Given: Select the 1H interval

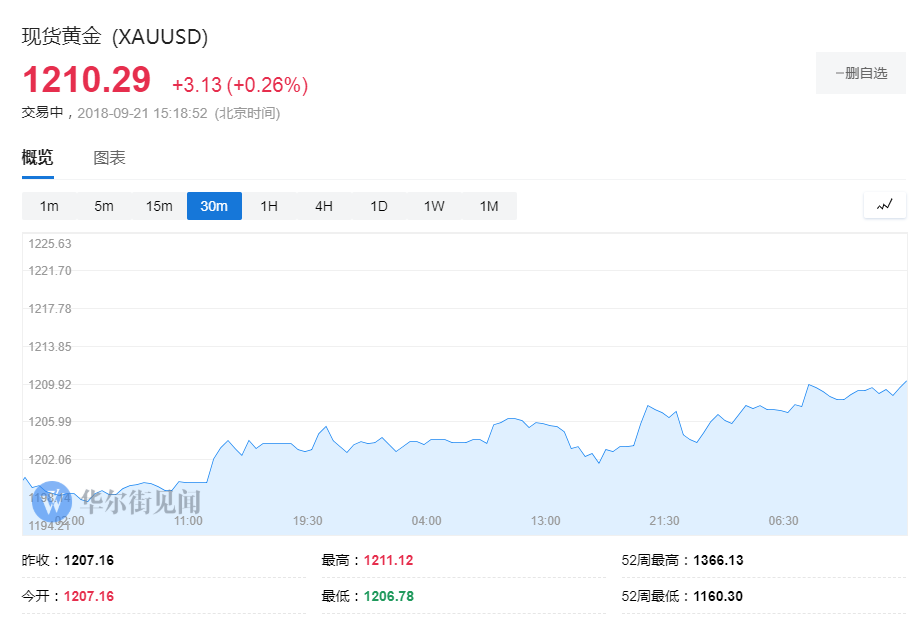Looking at the screenshot, I should [269, 206].
